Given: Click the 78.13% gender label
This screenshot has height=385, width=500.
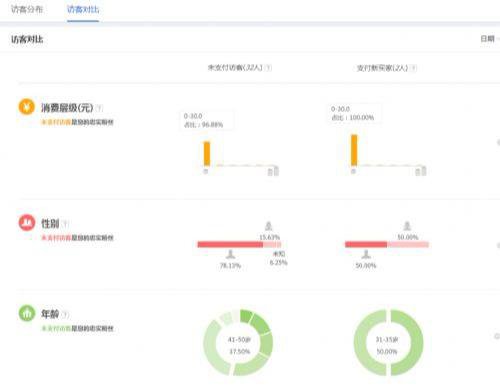Looking at the screenshot, I should pos(230,265).
